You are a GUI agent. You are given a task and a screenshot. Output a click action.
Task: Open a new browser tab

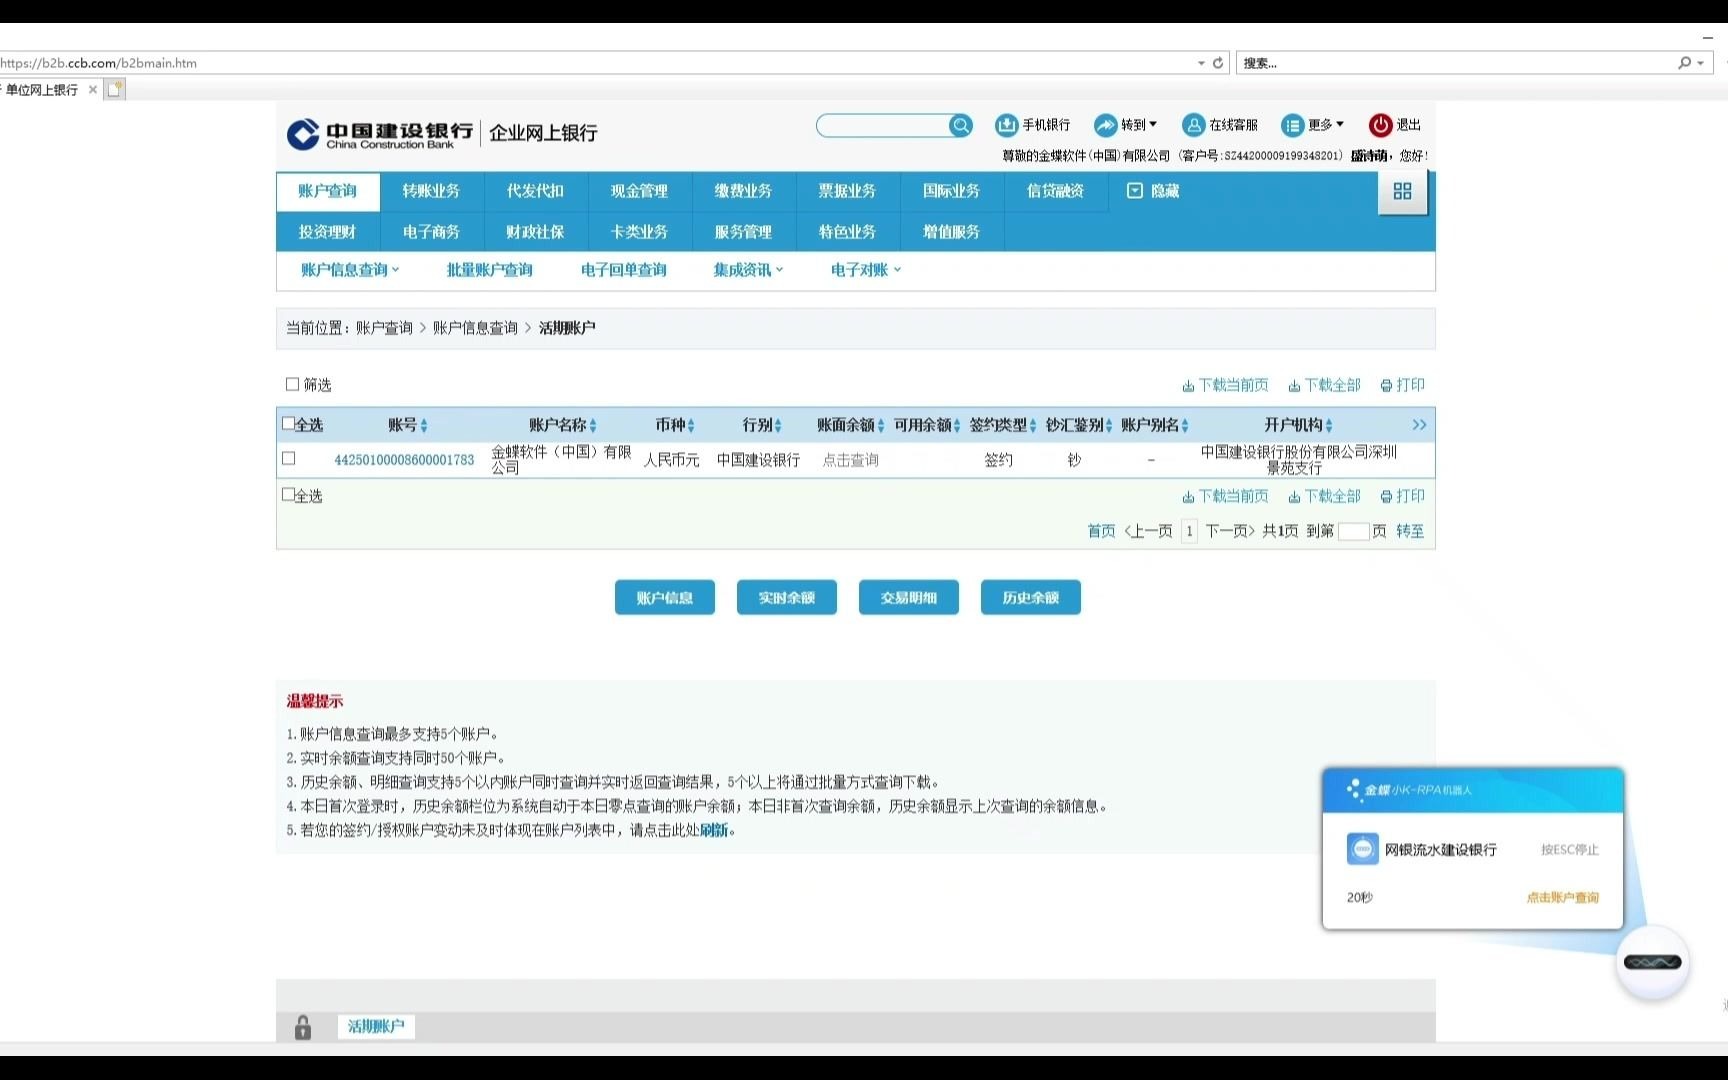(115, 90)
